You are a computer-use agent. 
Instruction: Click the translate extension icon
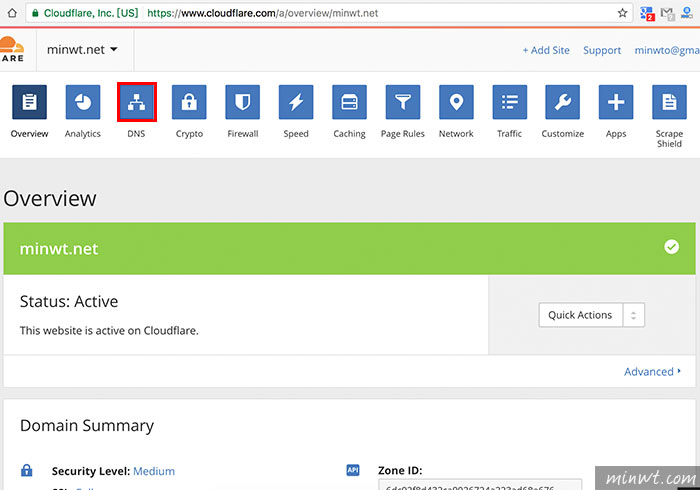pos(647,13)
